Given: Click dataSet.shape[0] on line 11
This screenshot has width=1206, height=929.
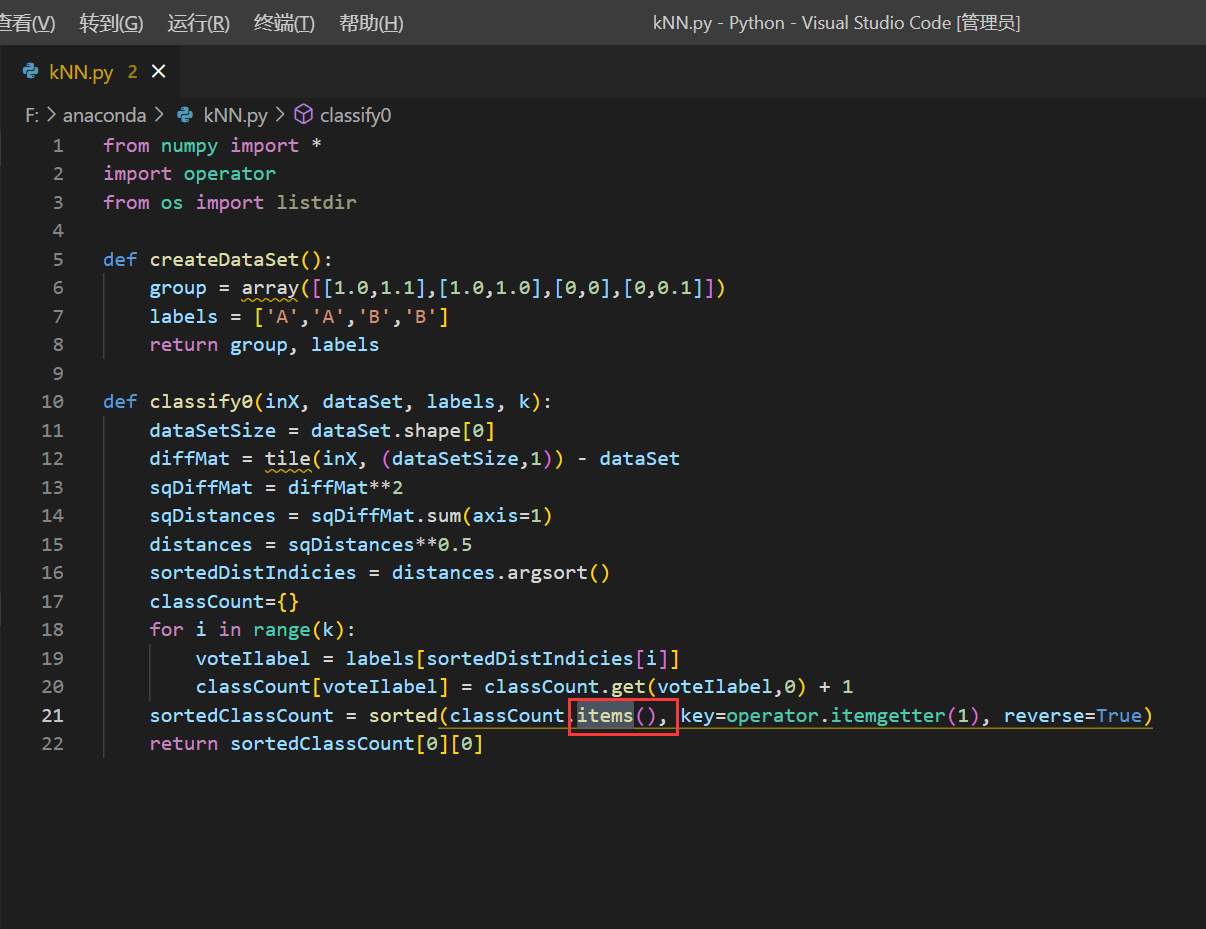Looking at the screenshot, I should click(x=403, y=431).
